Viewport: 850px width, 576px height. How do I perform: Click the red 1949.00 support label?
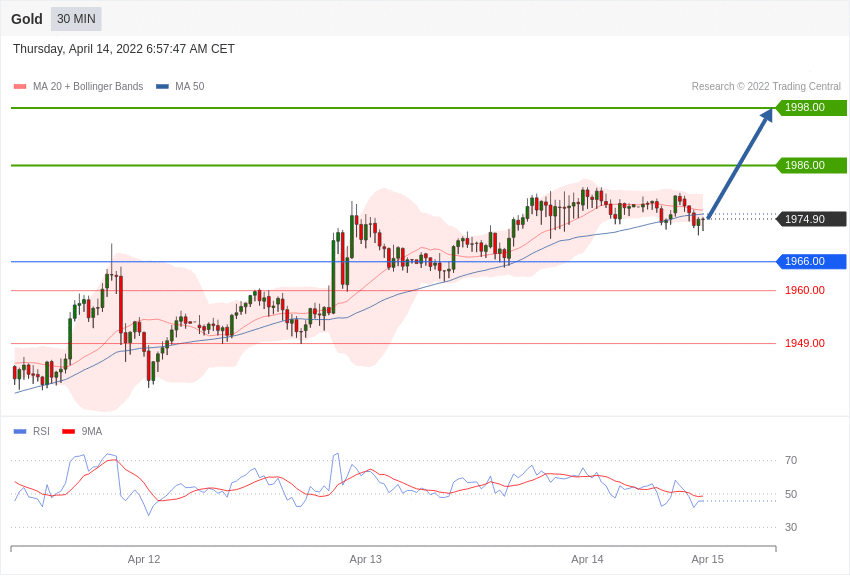pos(805,343)
